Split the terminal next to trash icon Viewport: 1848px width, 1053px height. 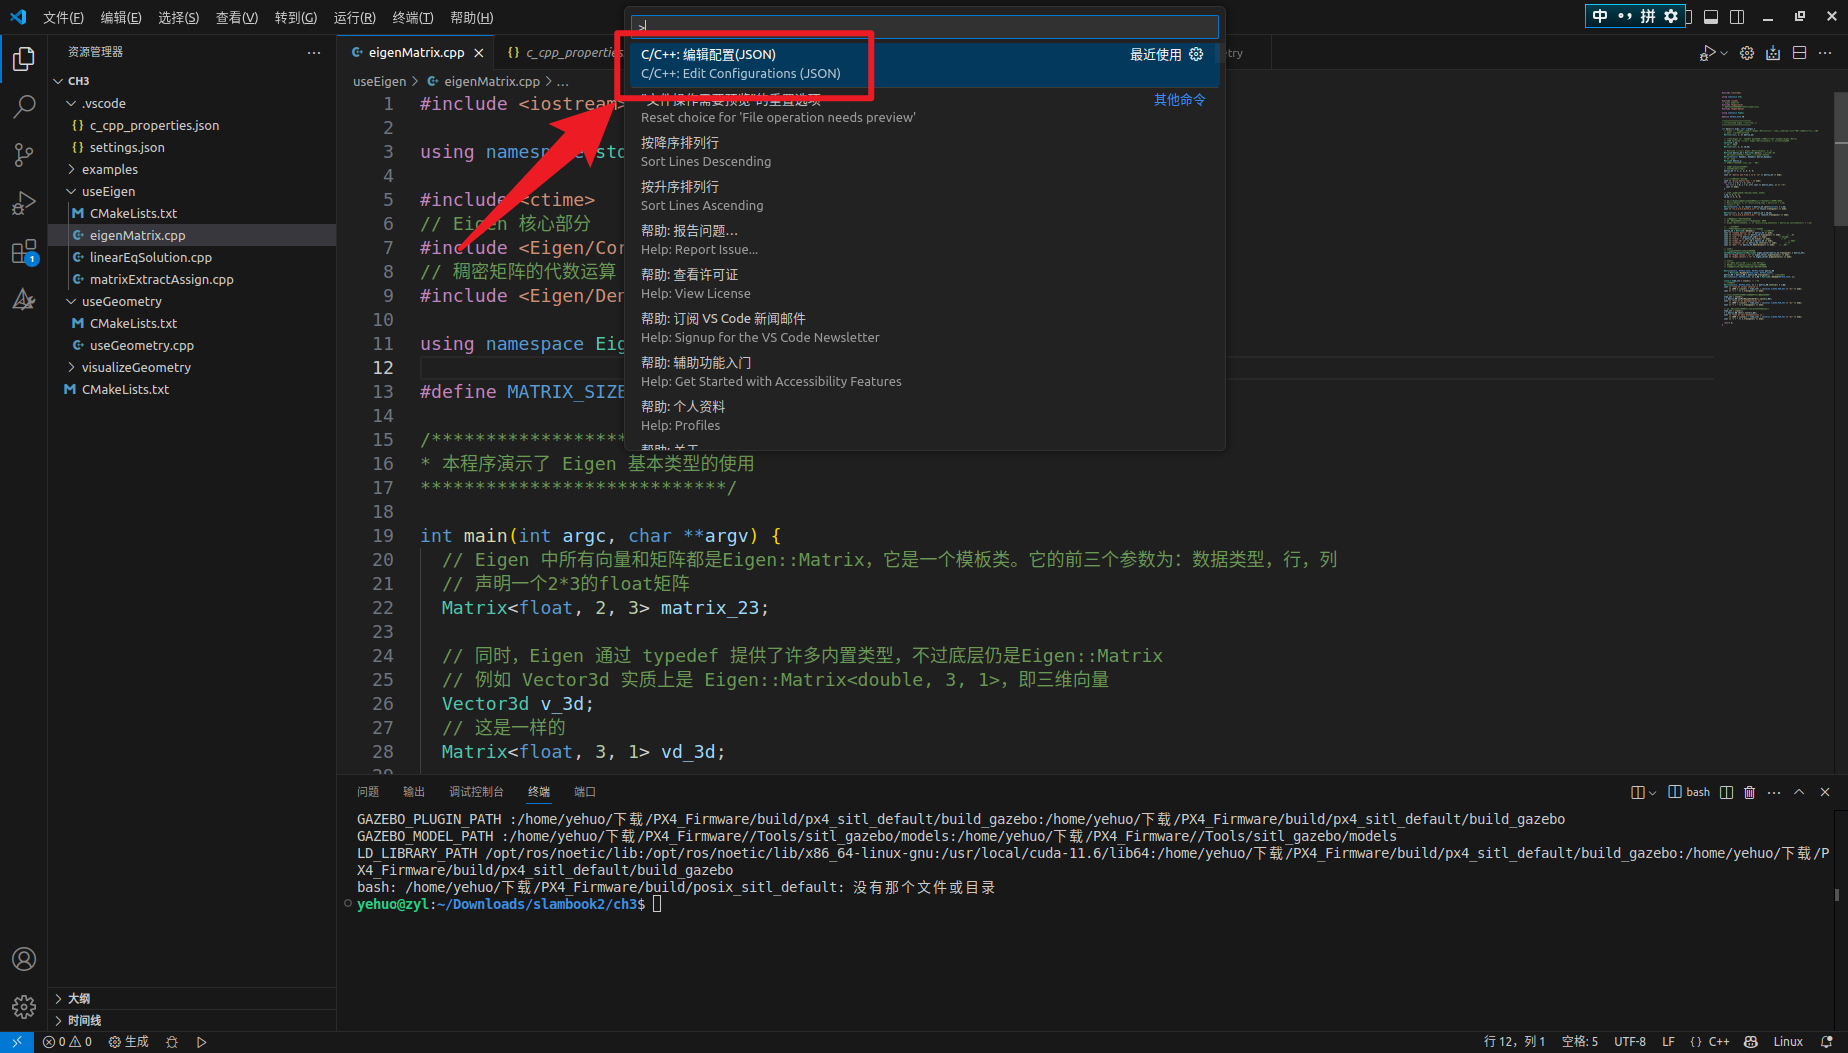tap(1726, 792)
